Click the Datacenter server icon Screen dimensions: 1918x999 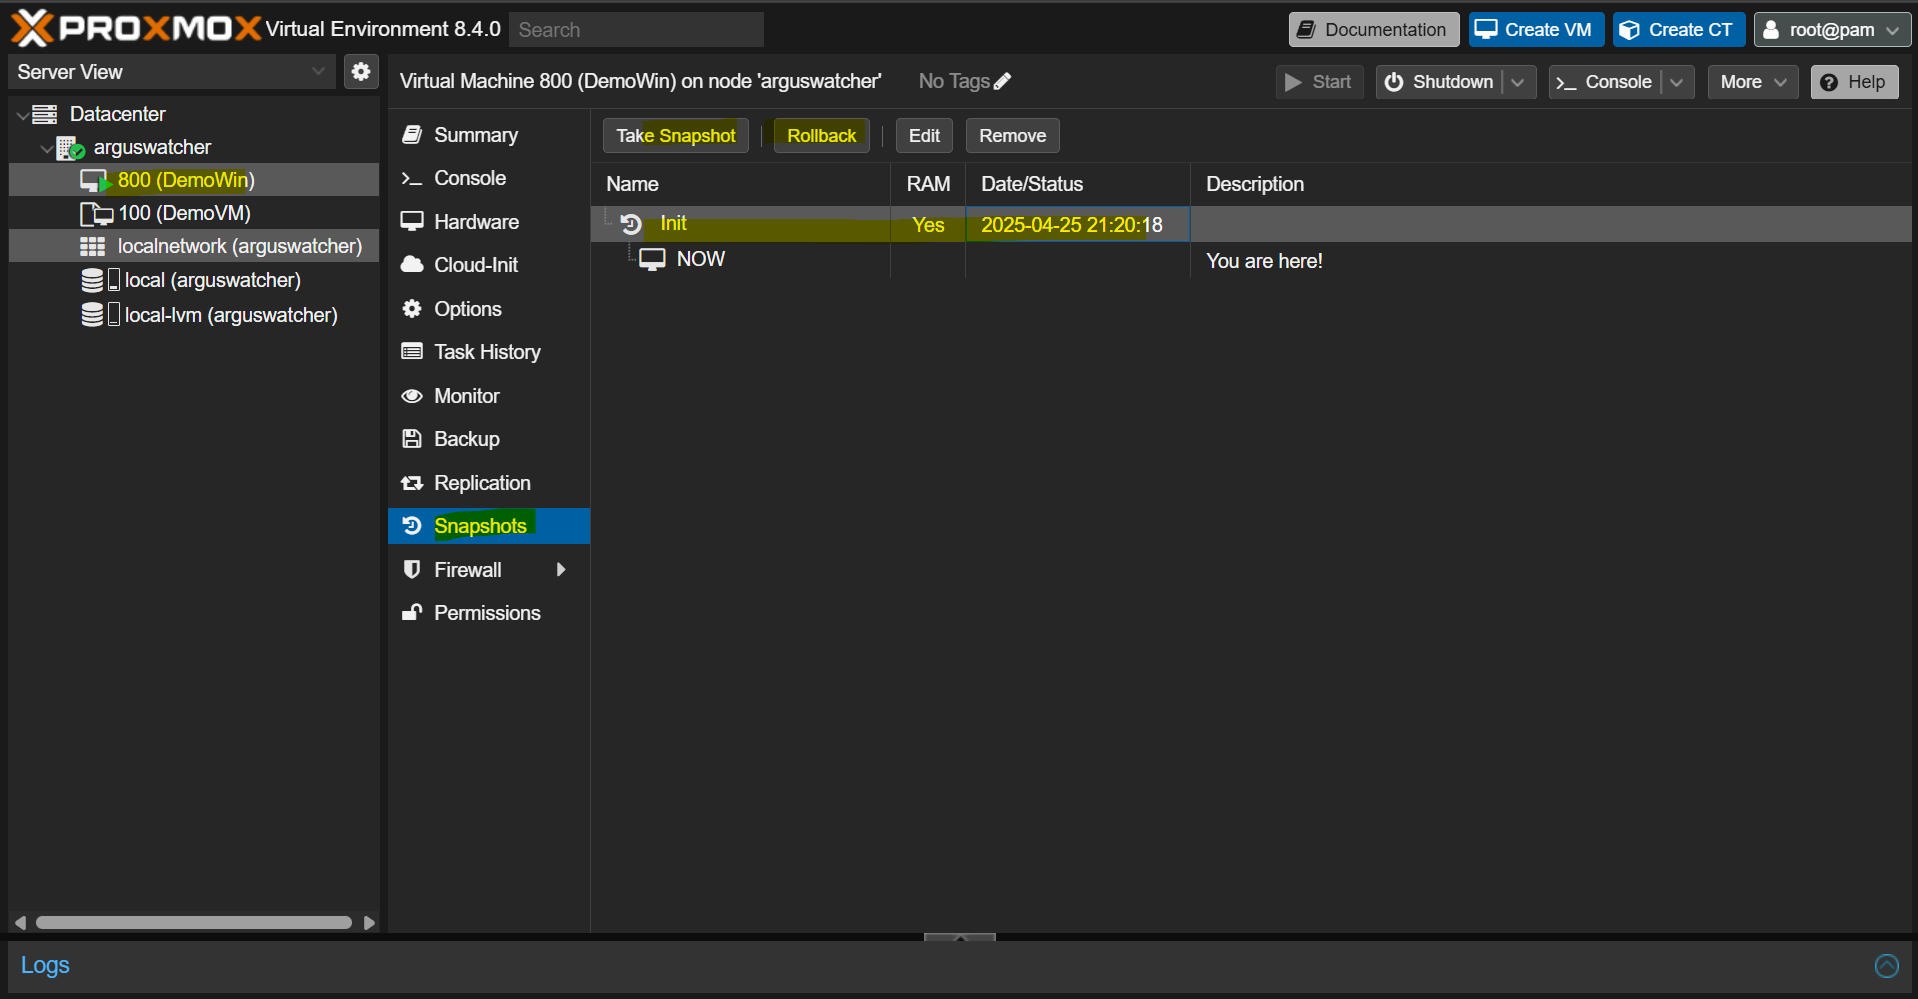coord(45,114)
